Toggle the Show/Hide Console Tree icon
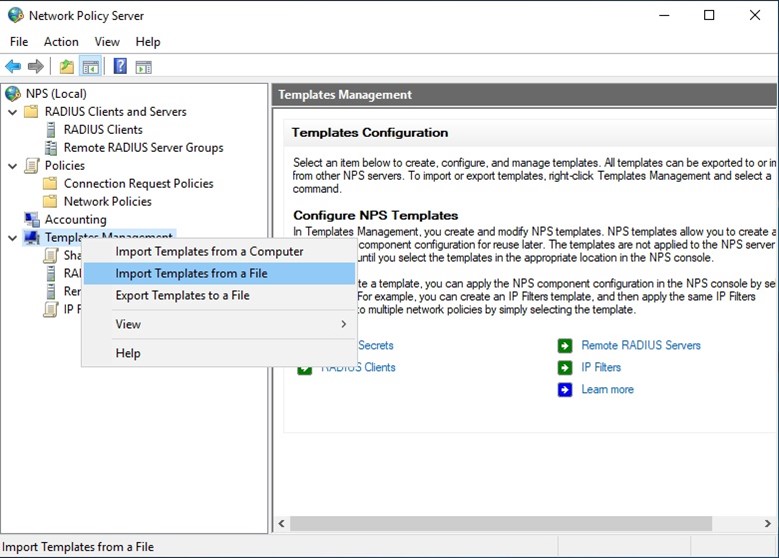The width and height of the screenshot is (779, 558). [x=90, y=67]
